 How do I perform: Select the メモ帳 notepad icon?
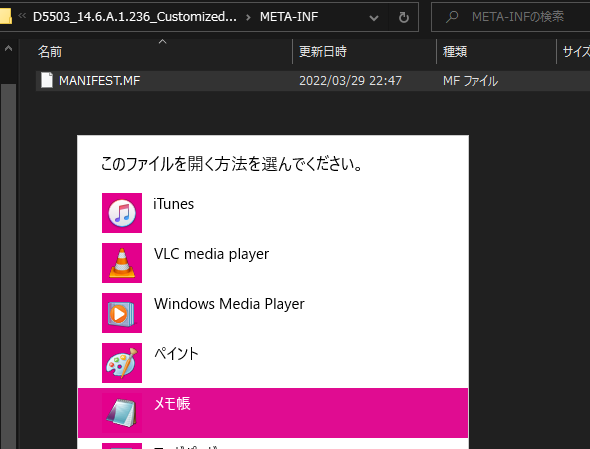122,413
